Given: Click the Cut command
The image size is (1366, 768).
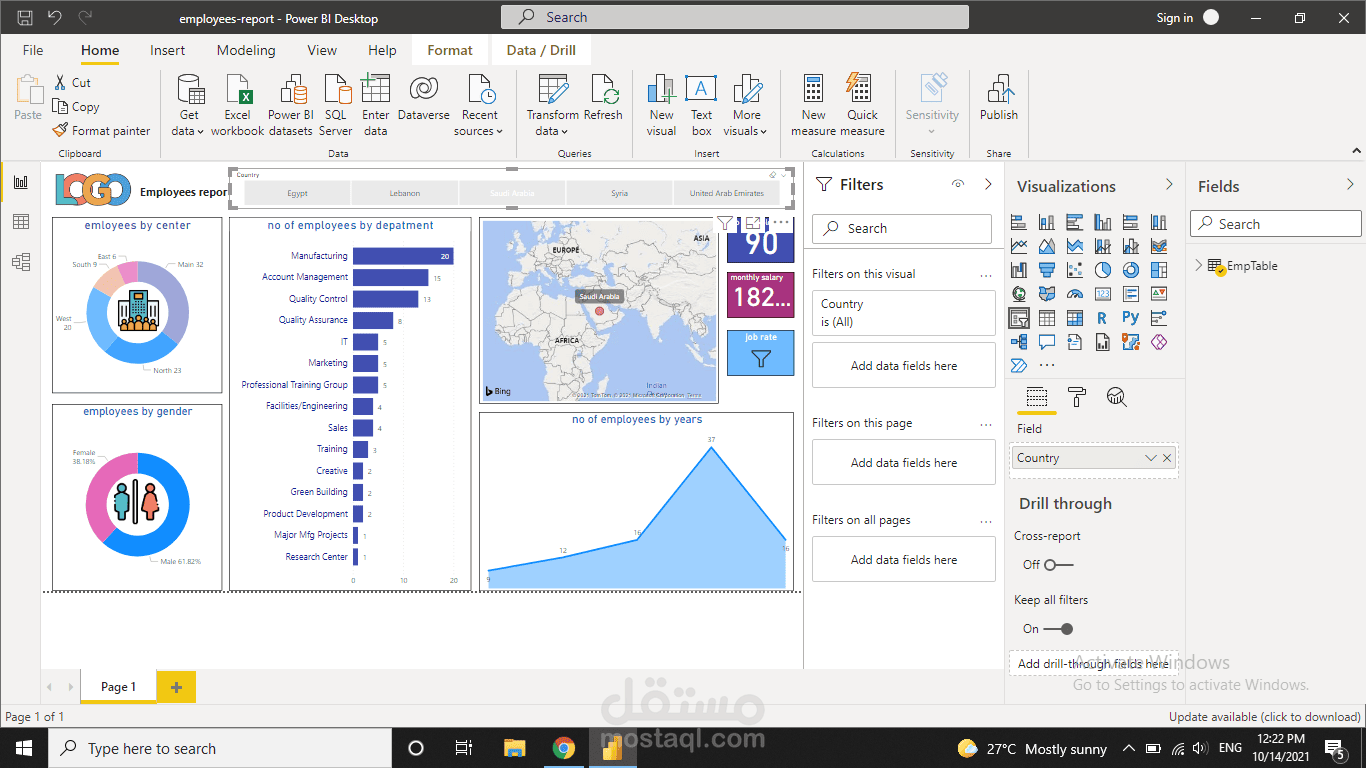Looking at the screenshot, I should tap(72, 83).
